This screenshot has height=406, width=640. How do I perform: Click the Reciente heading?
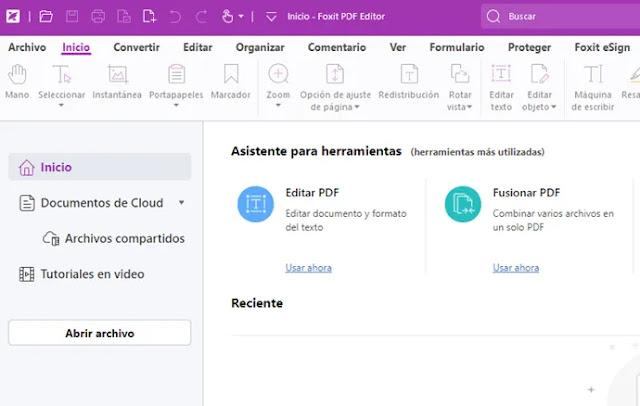pyautogui.click(x=257, y=303)
